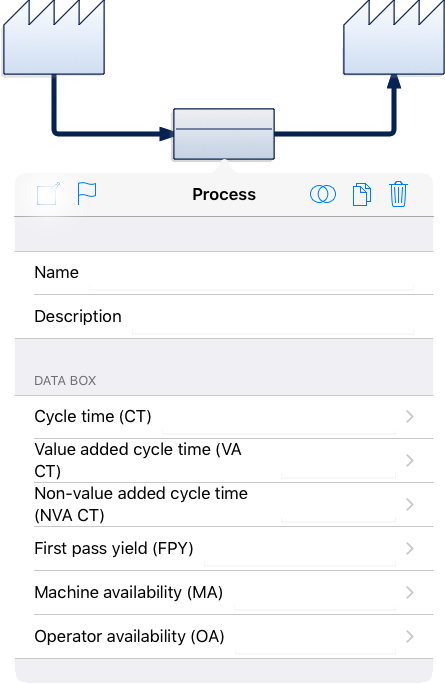
Task: Open Non-value added cycle time chevron
Action: point(410,505)
